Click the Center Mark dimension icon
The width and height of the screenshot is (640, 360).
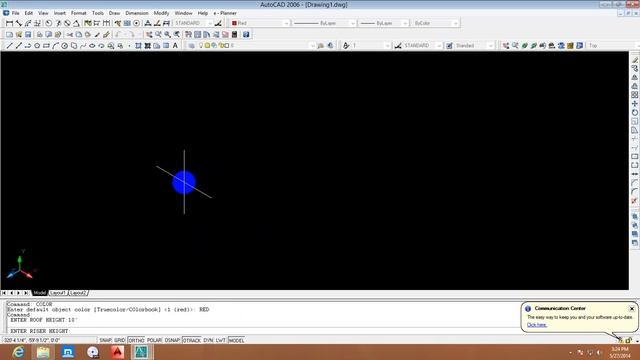pyautogui.click(x=136, y=23)
